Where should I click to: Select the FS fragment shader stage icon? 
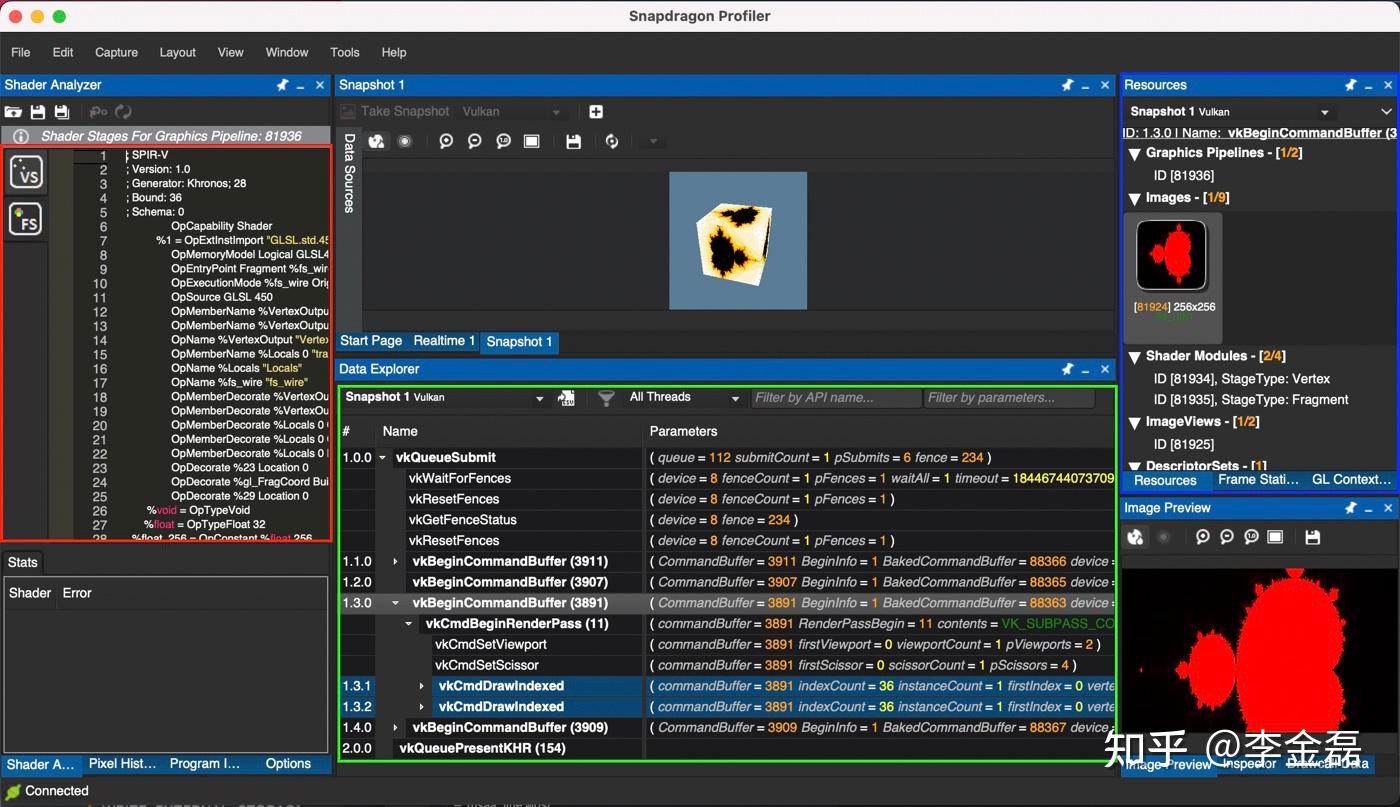tap(26, 219)
